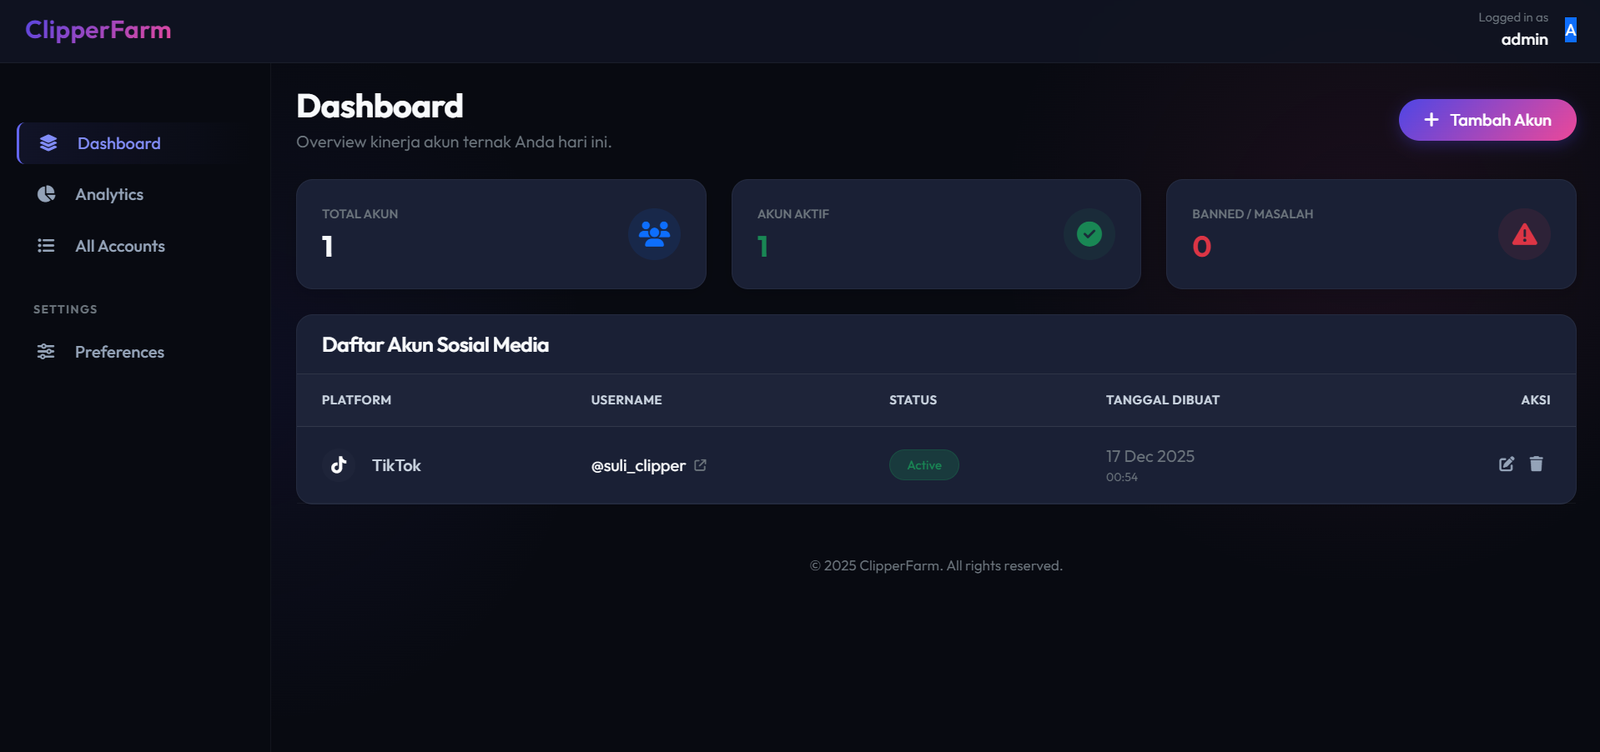
Task: Click the green checkmark icon on Akun Aktif card
Action: point(1090,234)
